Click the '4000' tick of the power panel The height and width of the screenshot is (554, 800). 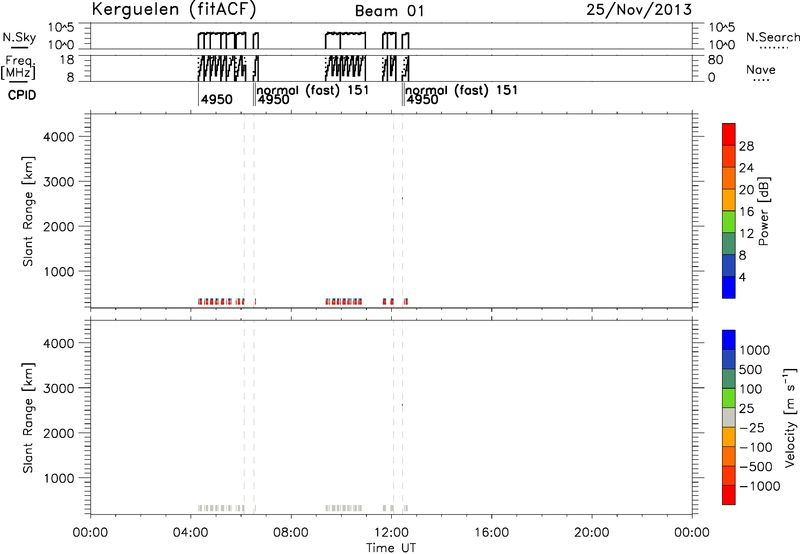point(59,137)
